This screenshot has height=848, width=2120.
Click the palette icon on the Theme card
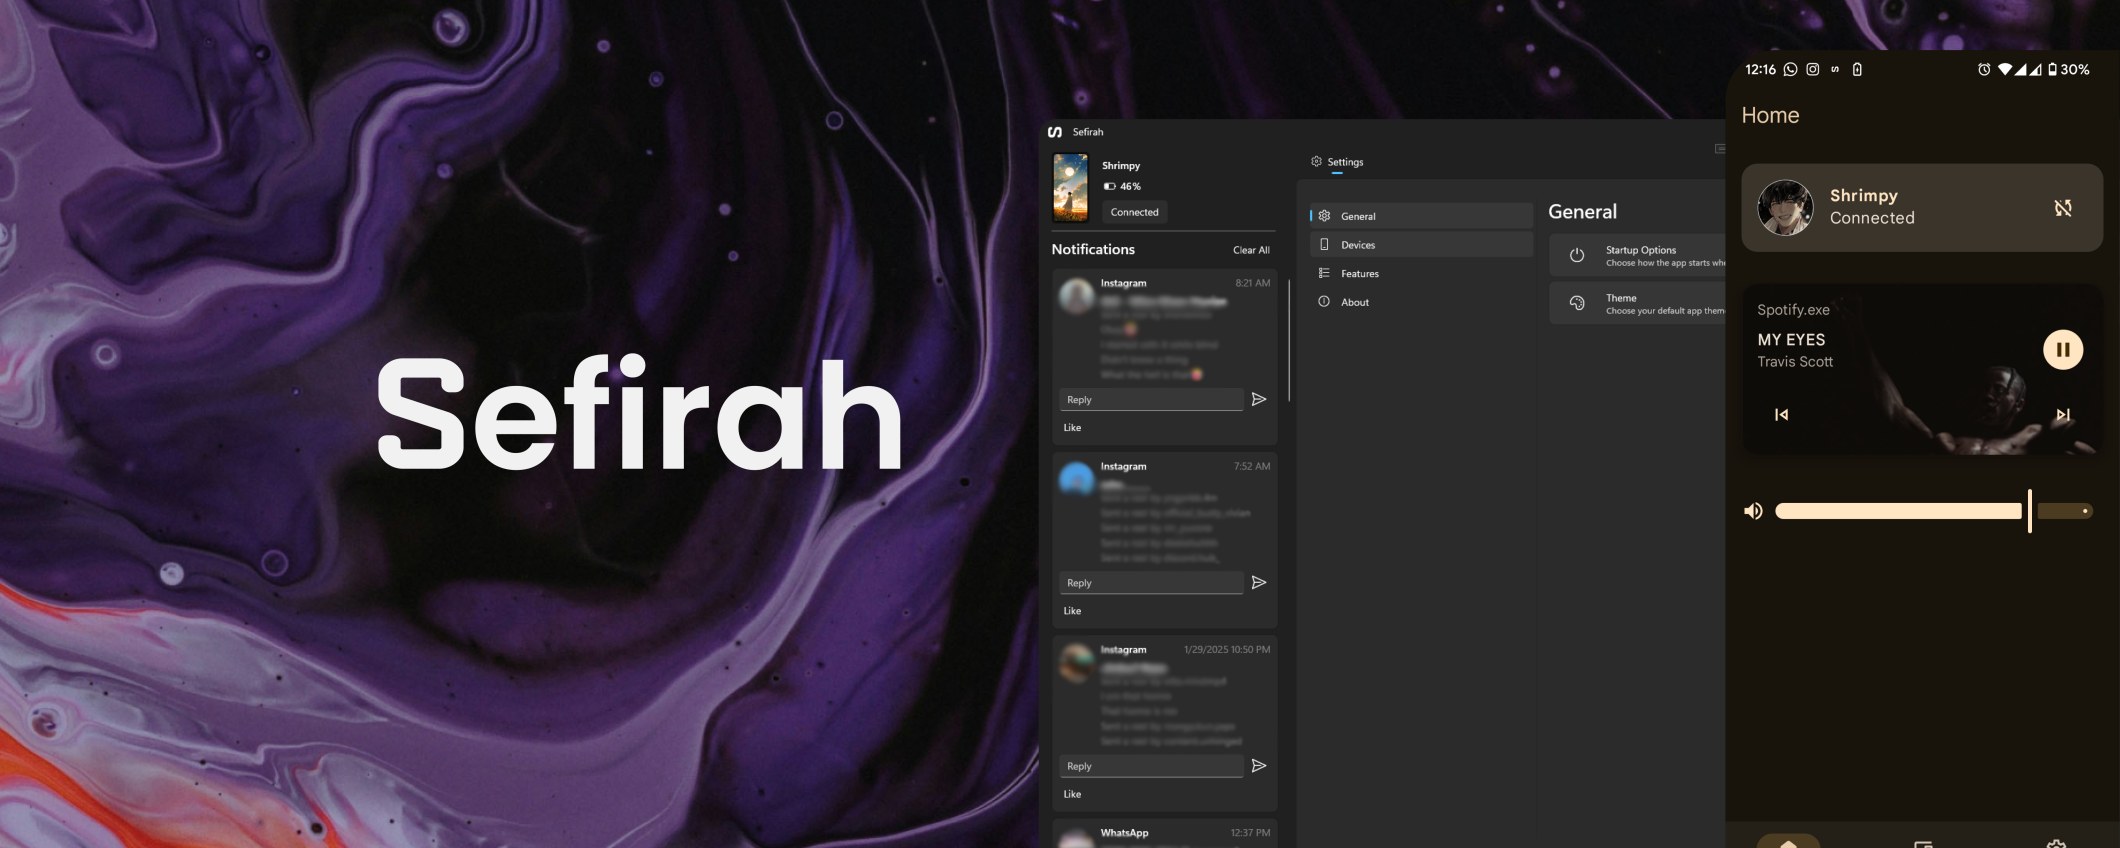[x=1577, y=303]
